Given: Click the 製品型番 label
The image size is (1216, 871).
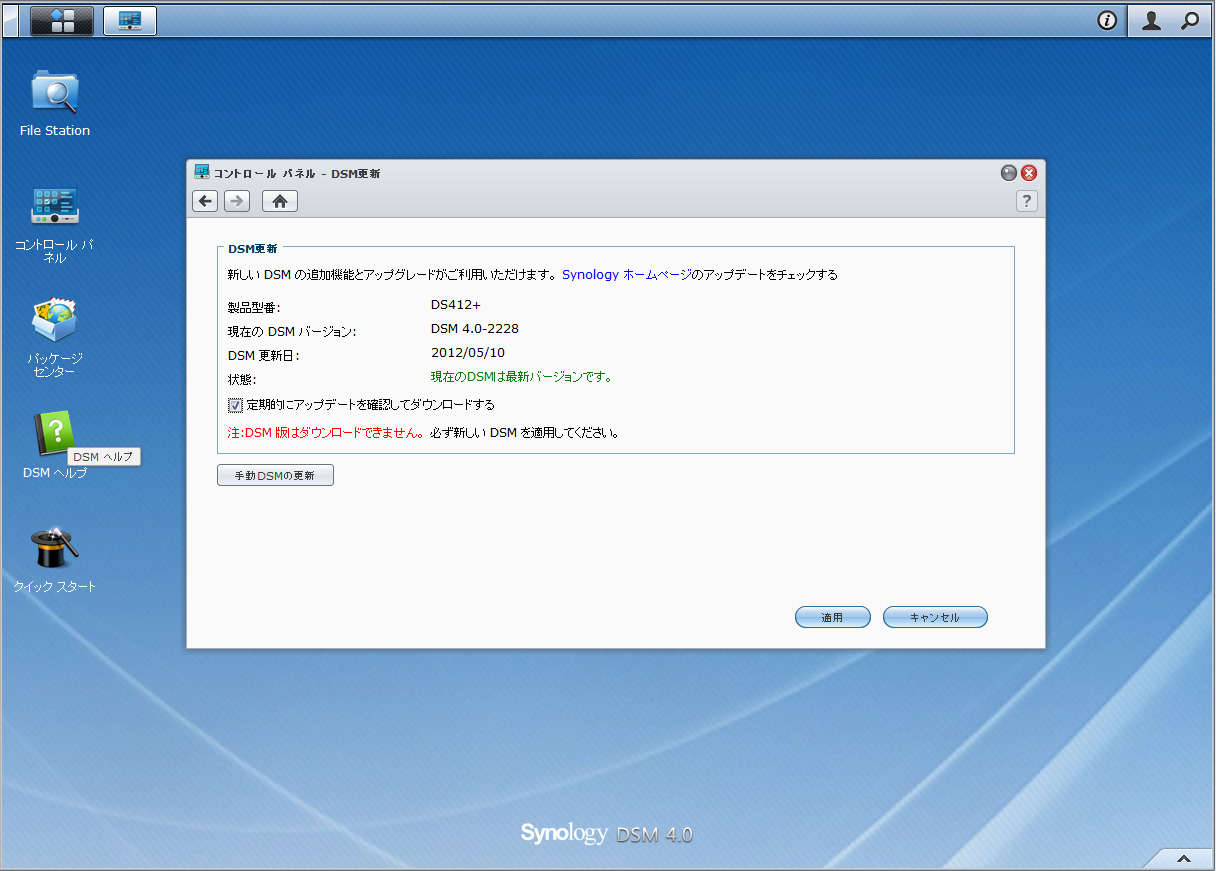Looking at the screenshot, I should pyautogui.click(x=254, y=307).
